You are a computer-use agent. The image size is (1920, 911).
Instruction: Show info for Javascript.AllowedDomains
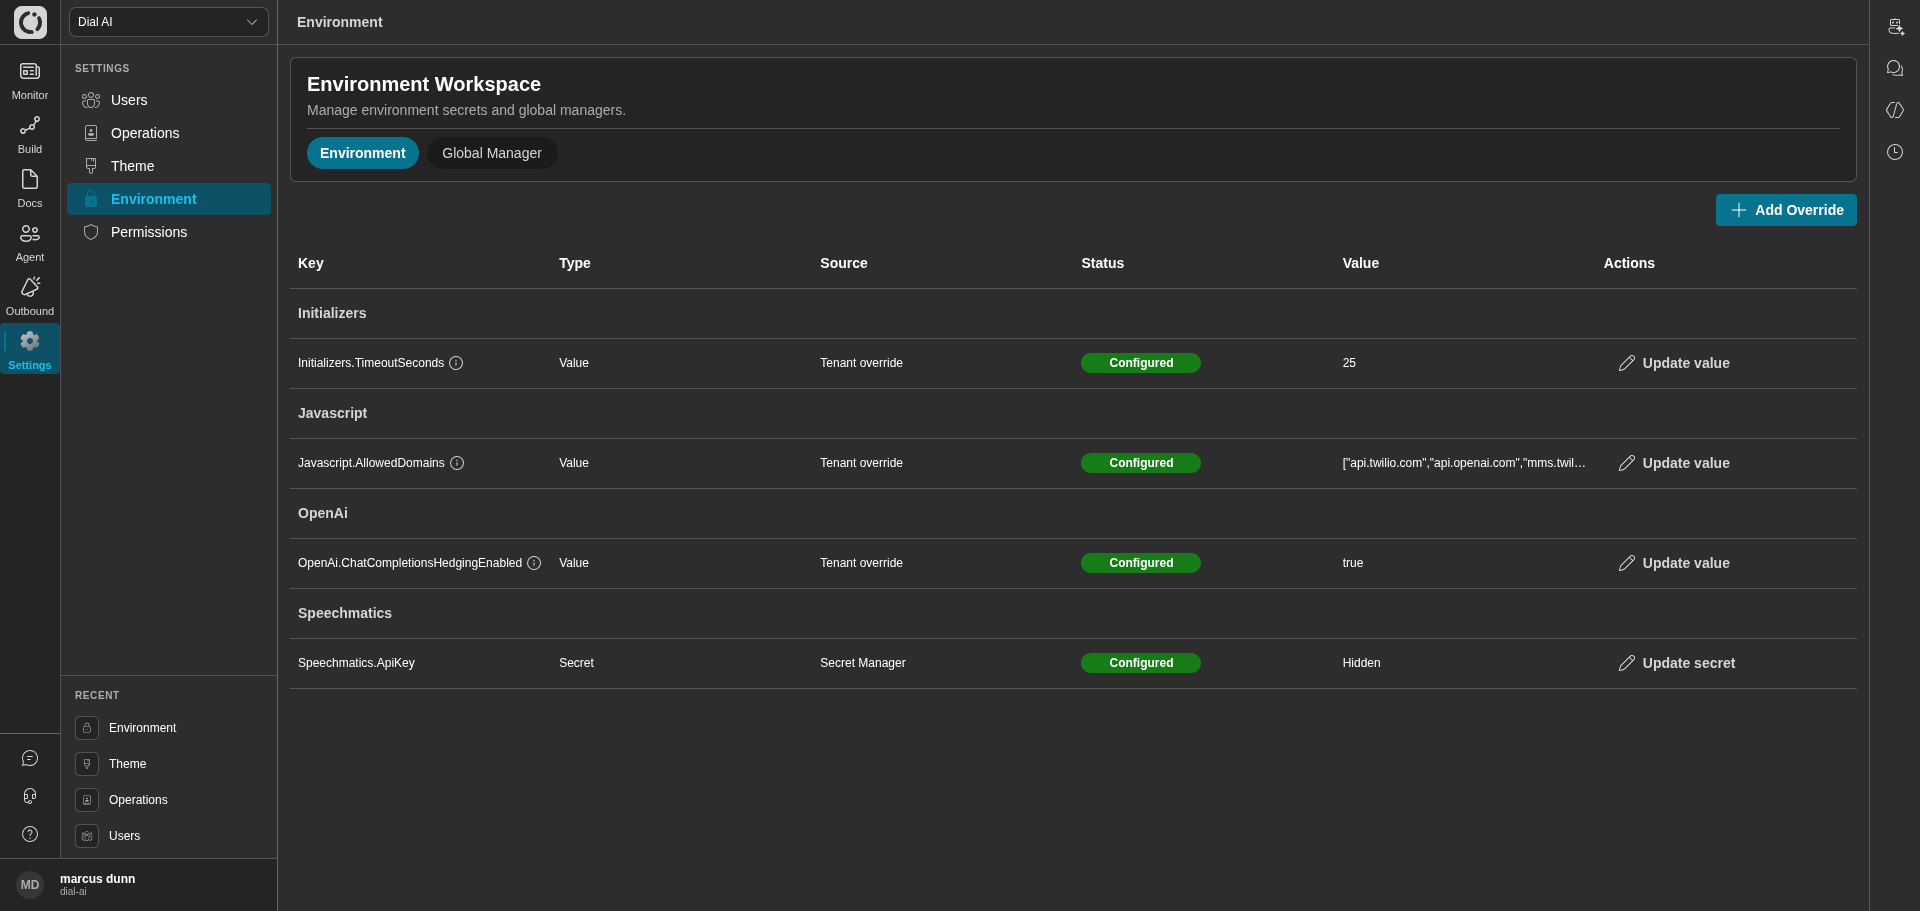[457, 463]
